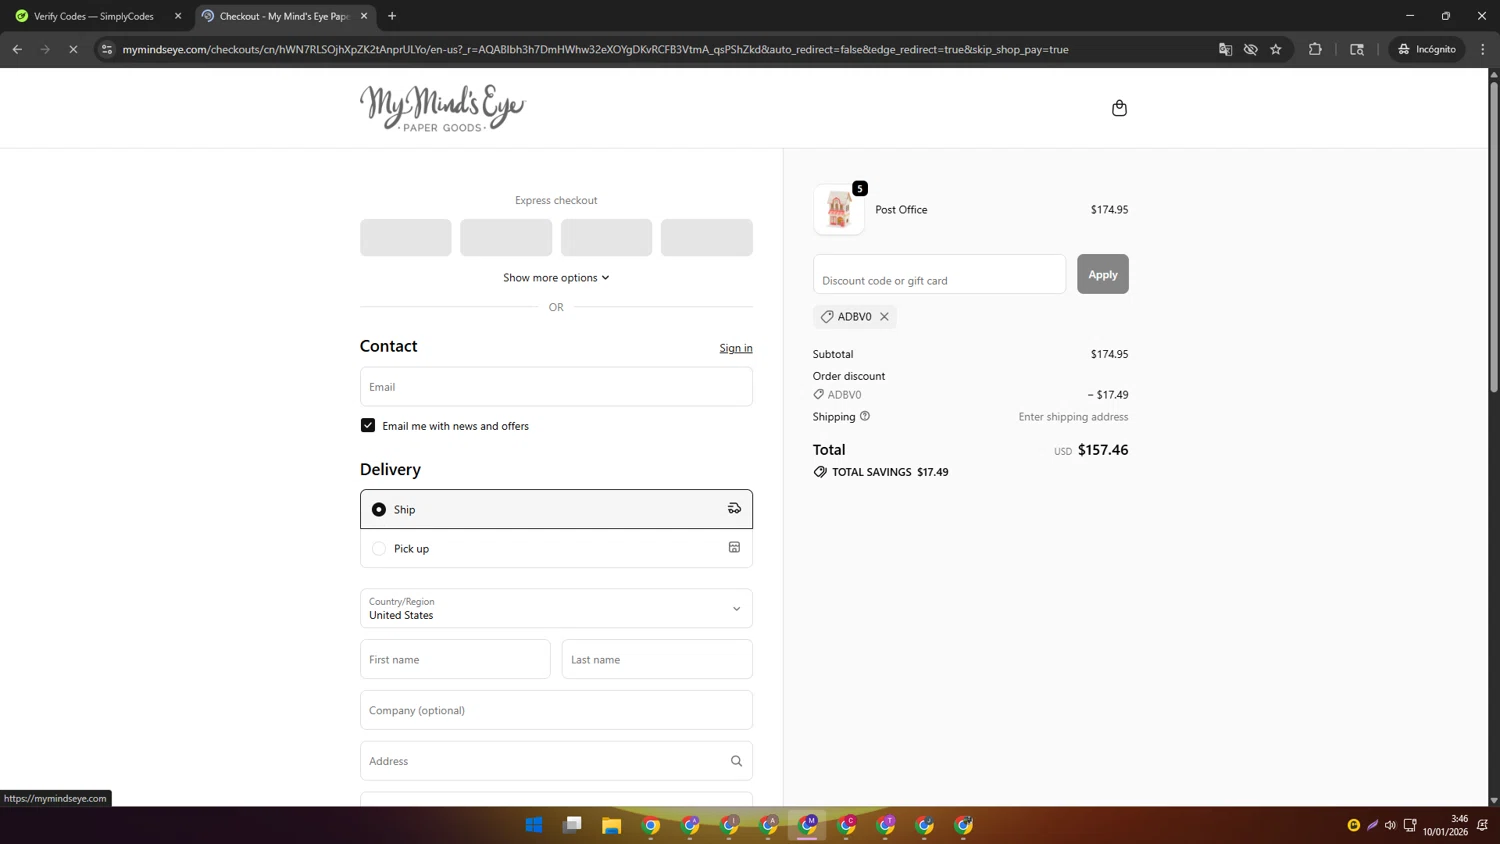1500x844 pixels.
Task: Click the Company (optional) field
Action: [x=556, y=710]
